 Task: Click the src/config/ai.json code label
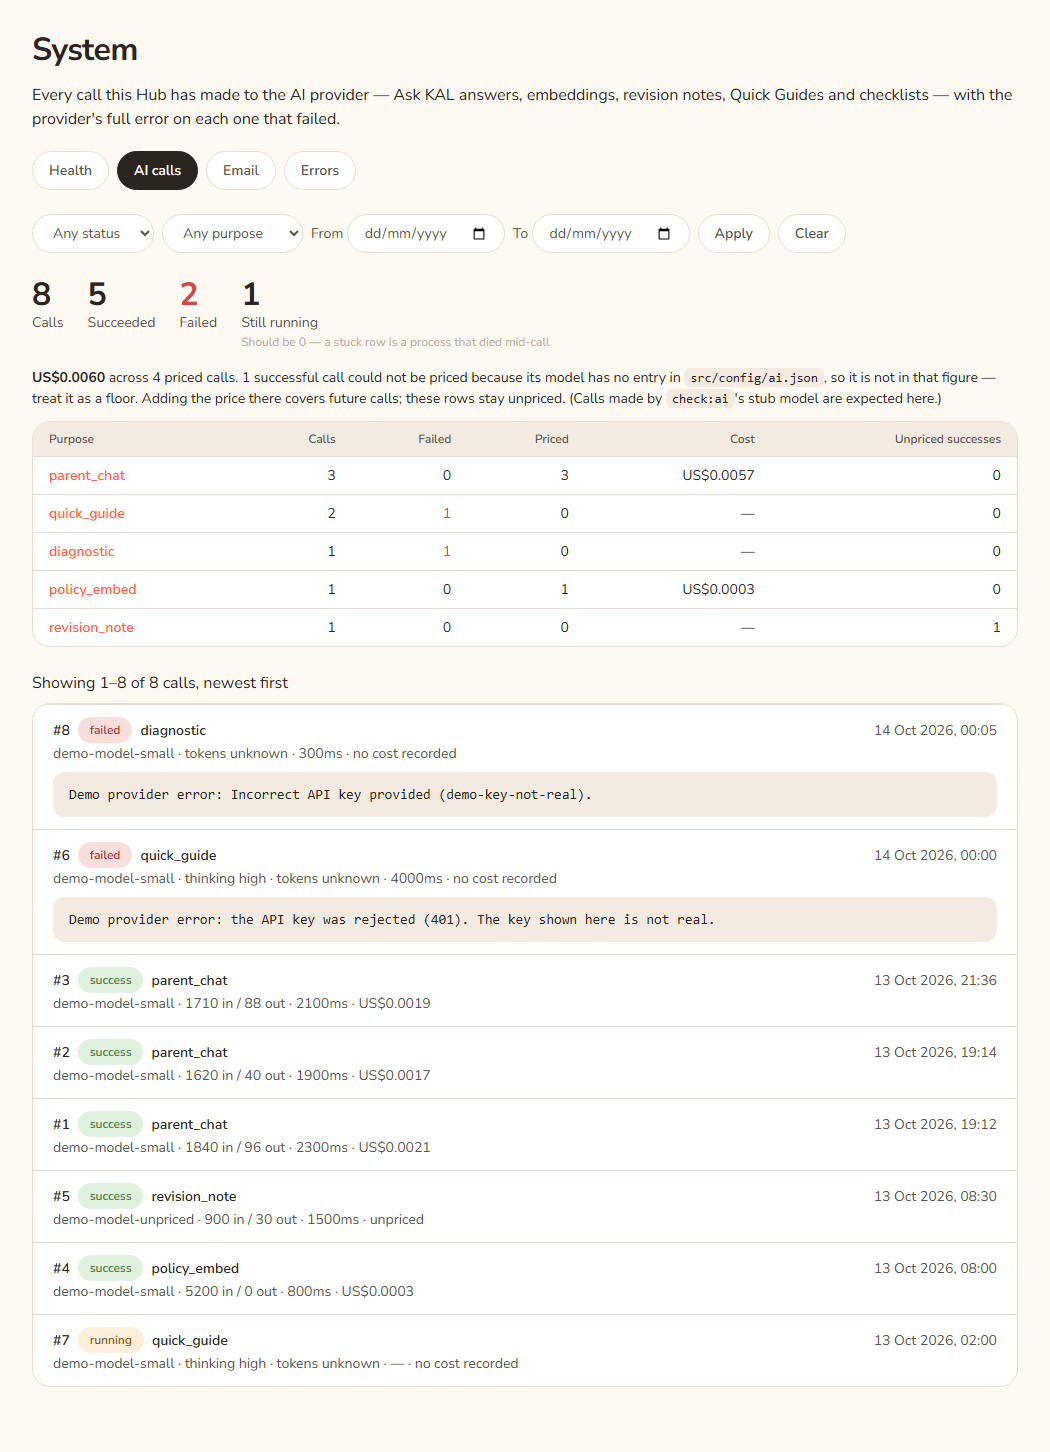[x=754, y=378]
